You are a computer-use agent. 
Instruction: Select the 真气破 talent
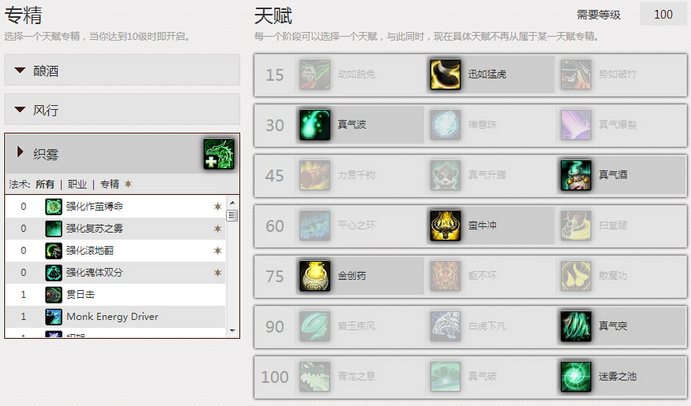click(490, 376)
